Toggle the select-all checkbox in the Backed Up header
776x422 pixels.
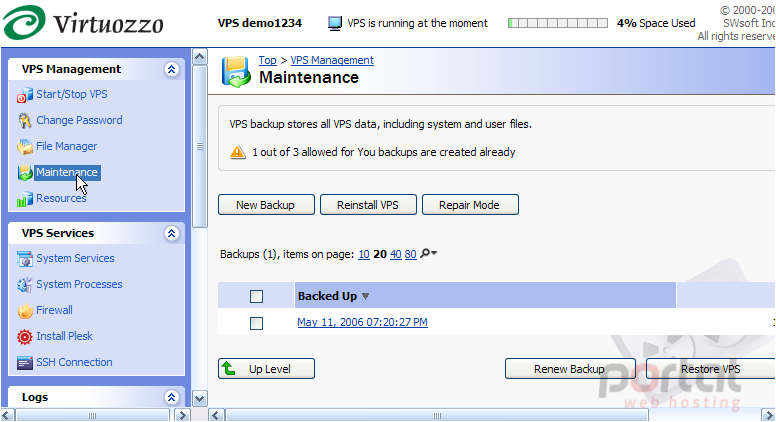coord(256,296)
